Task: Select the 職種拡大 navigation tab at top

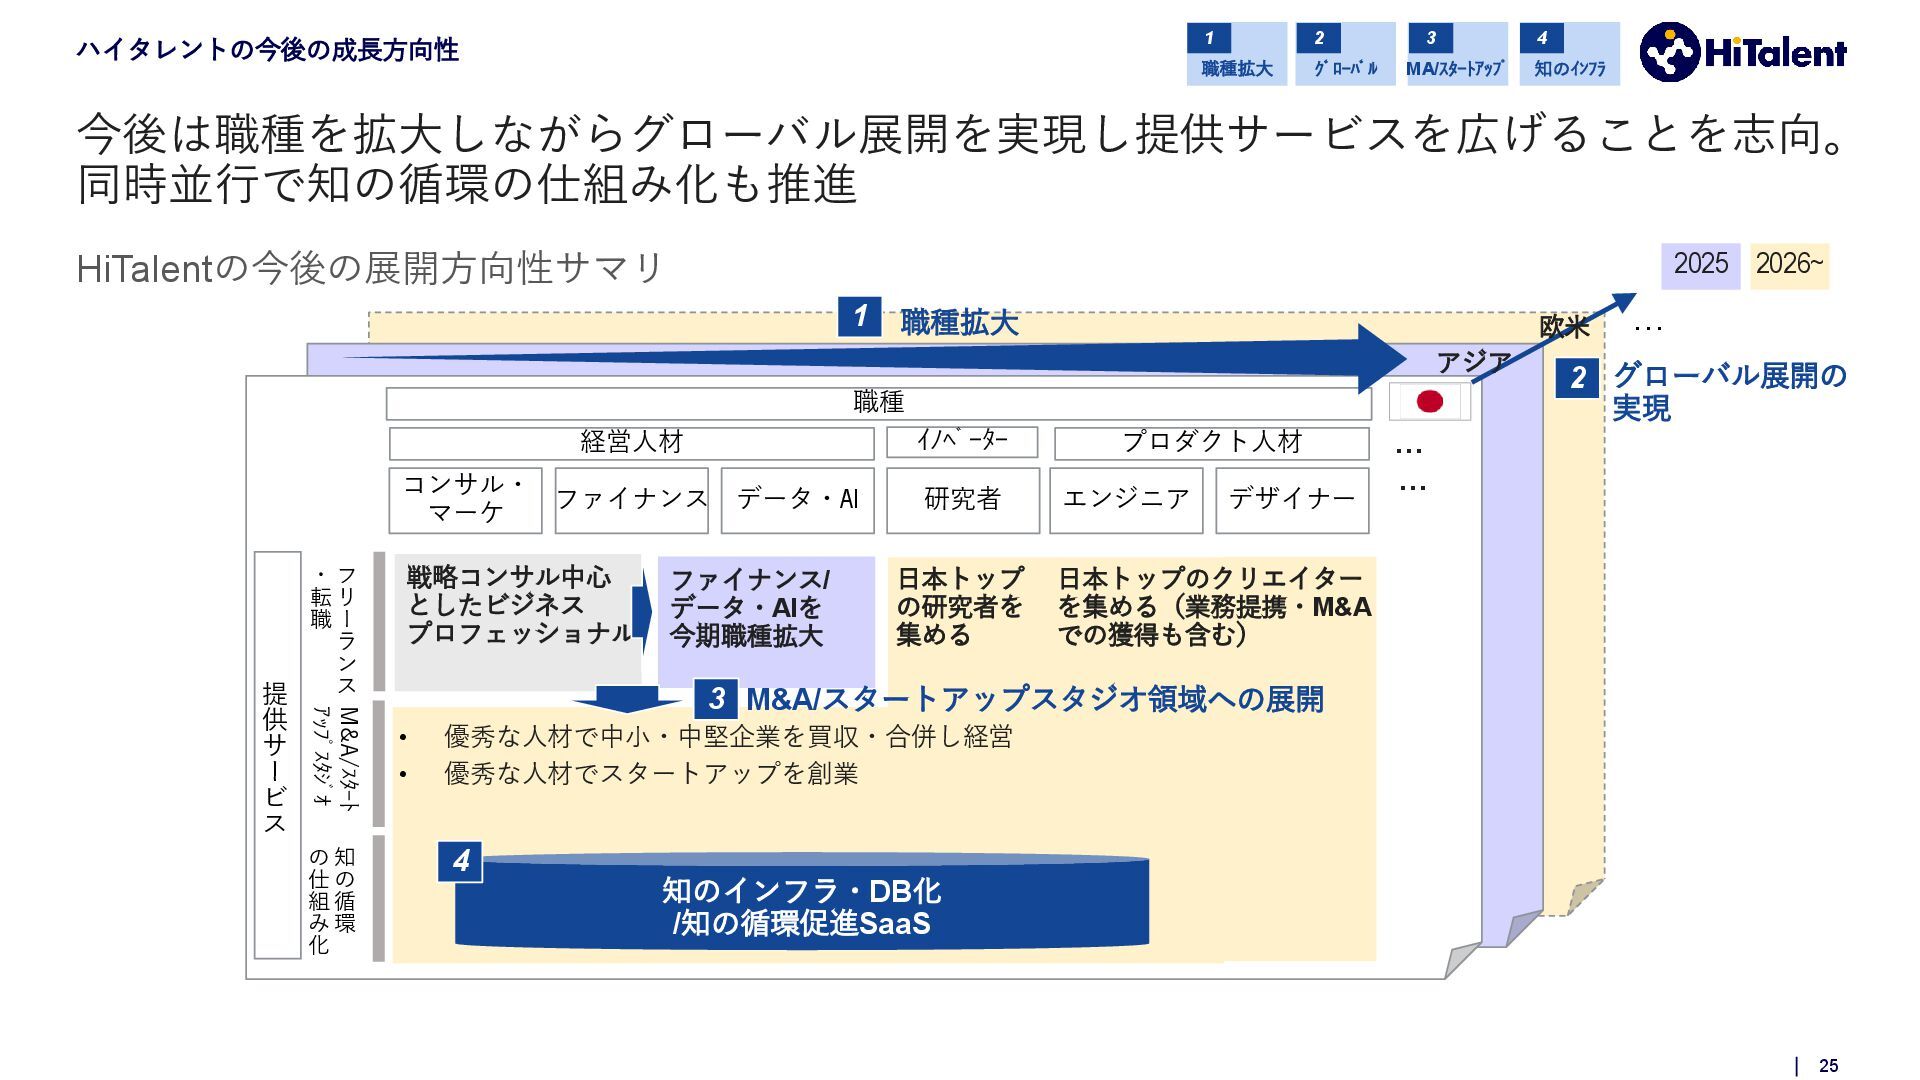Action: [x=1236, y=54]
